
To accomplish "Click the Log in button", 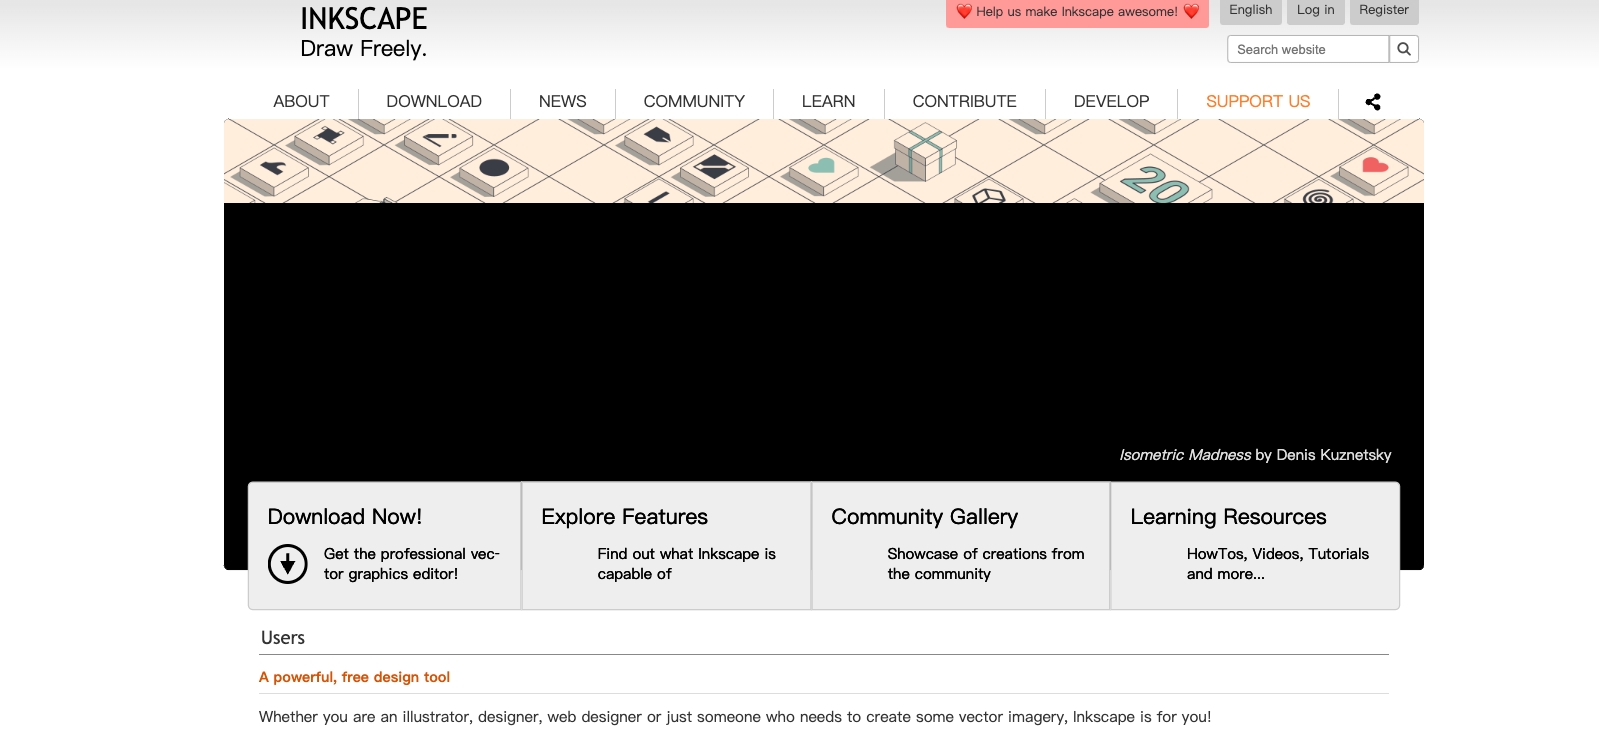I will tap(1316, 11).
